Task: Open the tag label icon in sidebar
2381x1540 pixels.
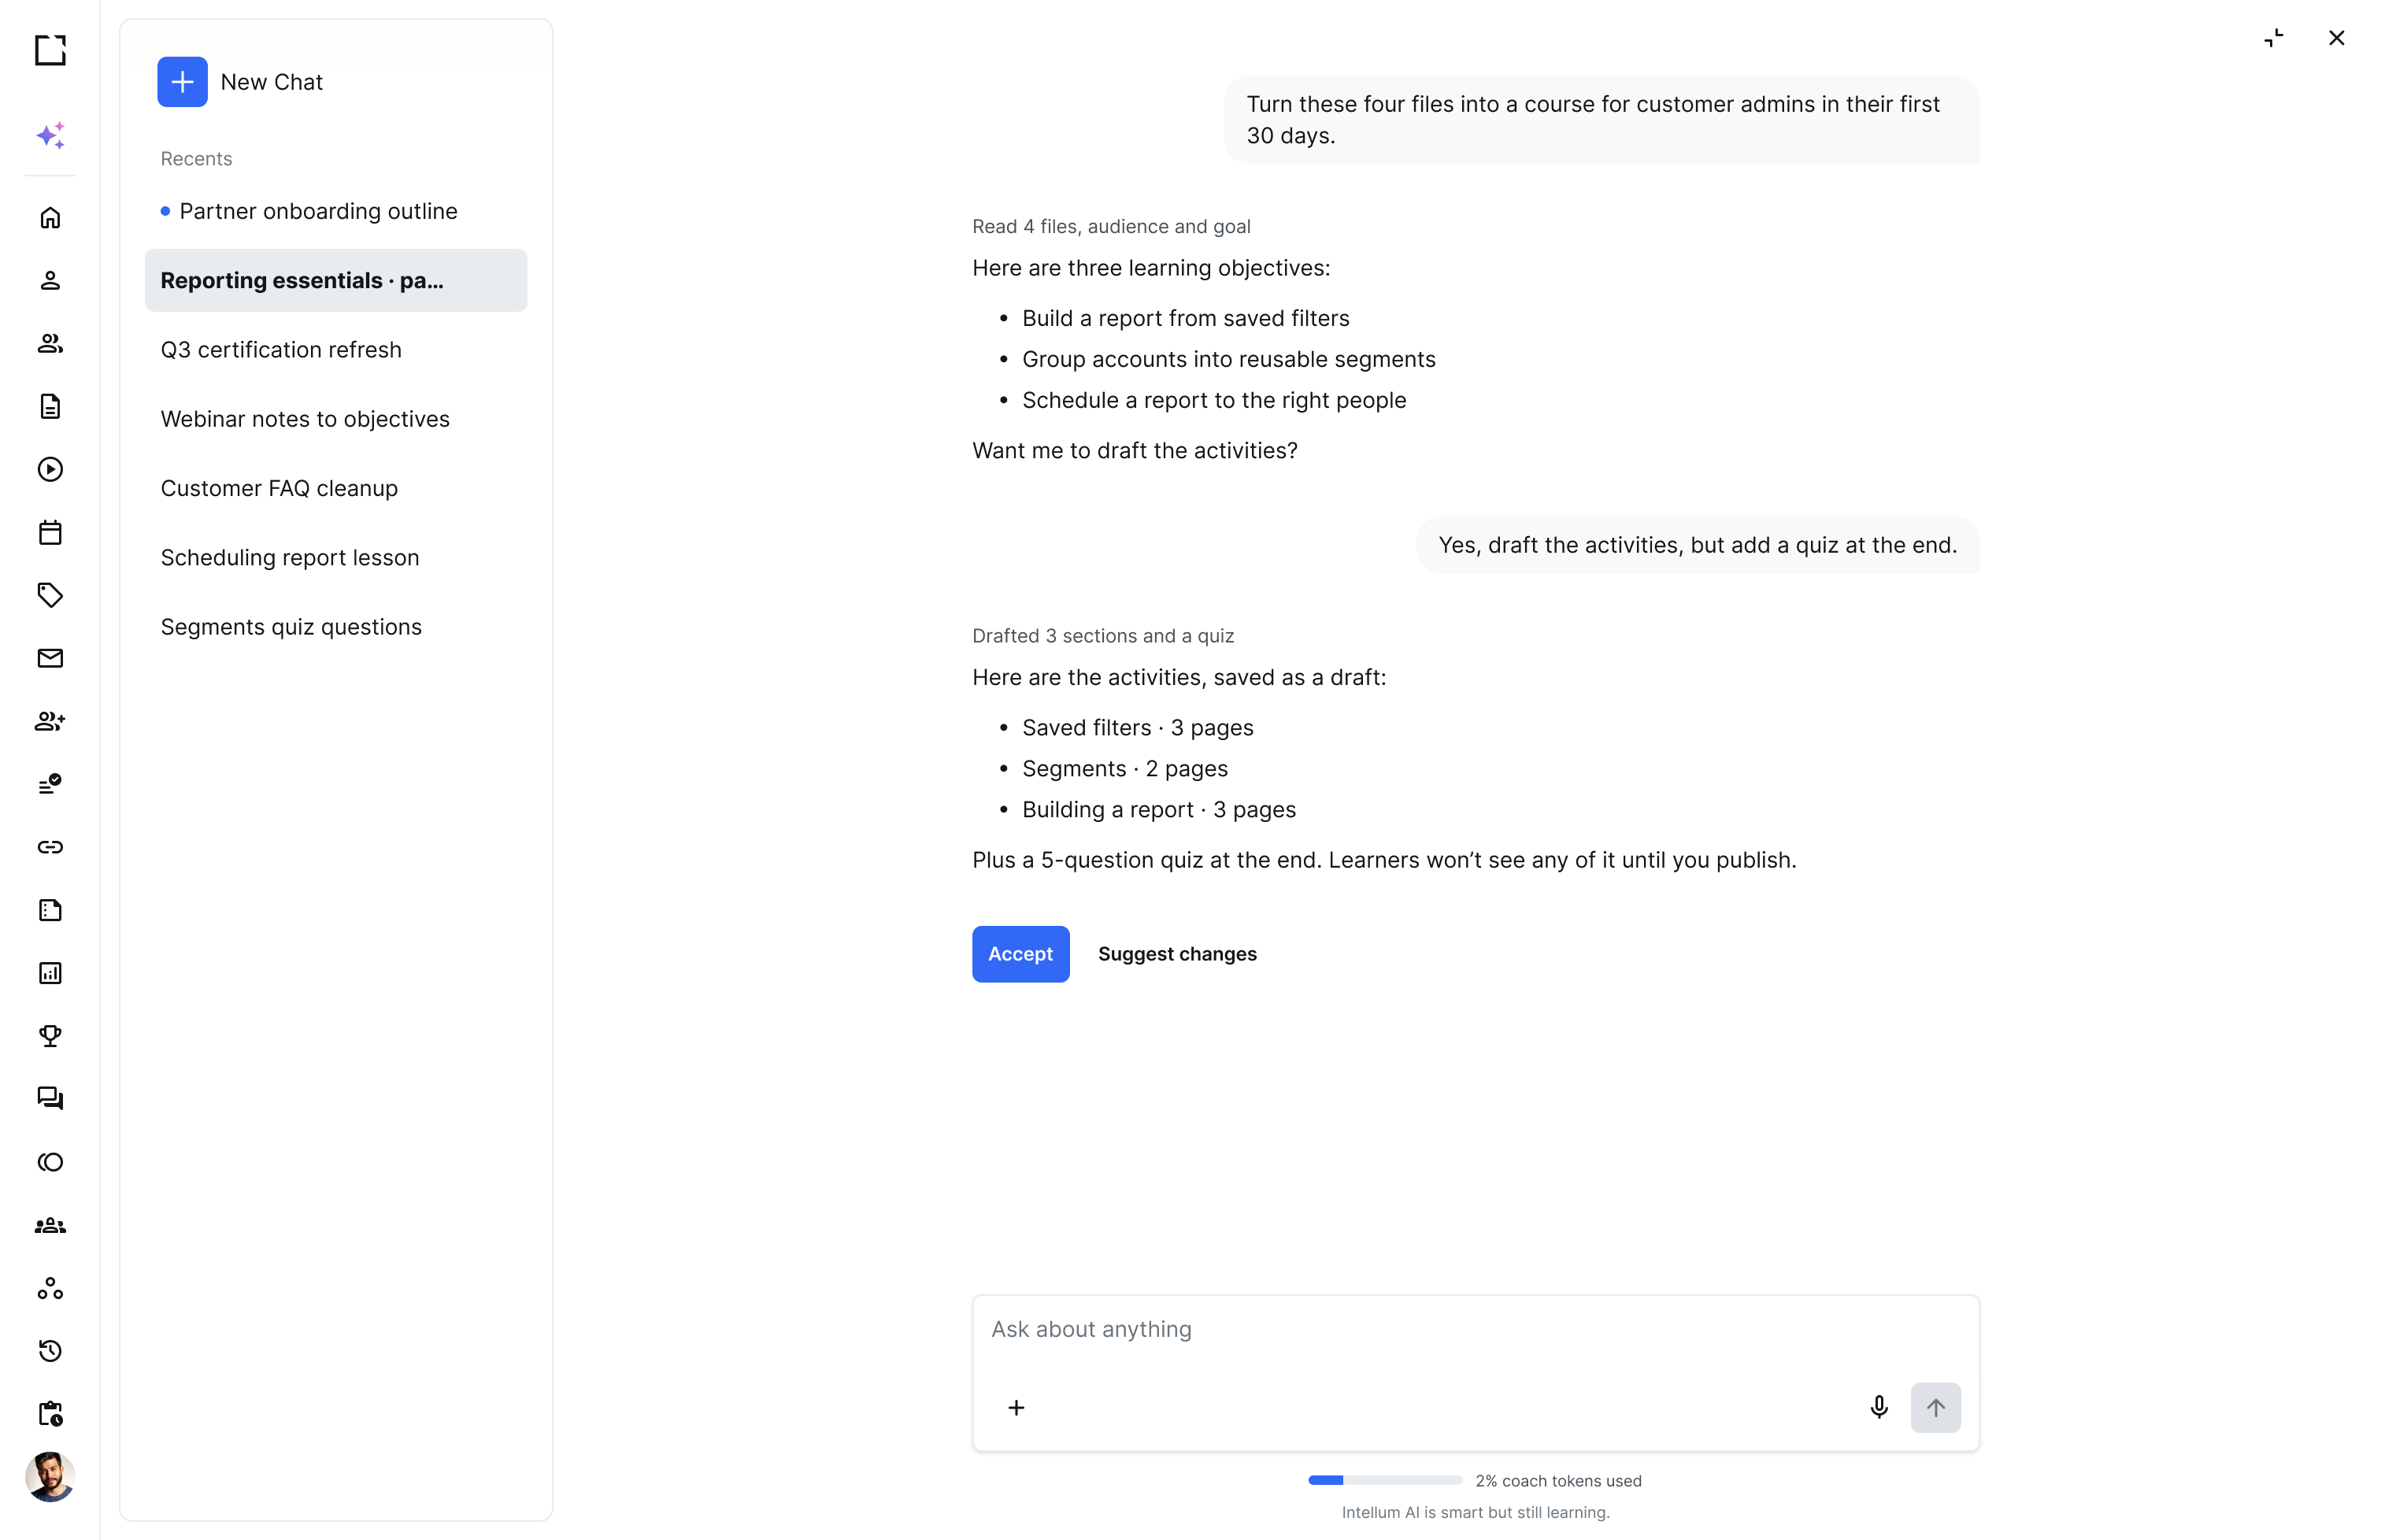Action: click(50, 595)
